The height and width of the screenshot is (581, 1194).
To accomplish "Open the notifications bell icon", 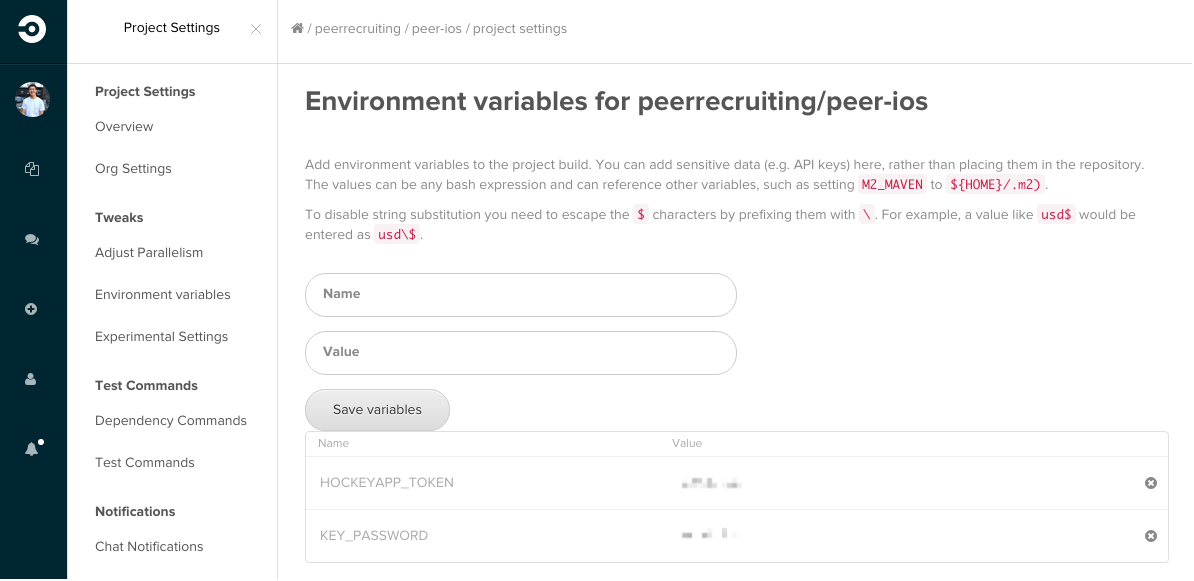I will pos(32,449).
